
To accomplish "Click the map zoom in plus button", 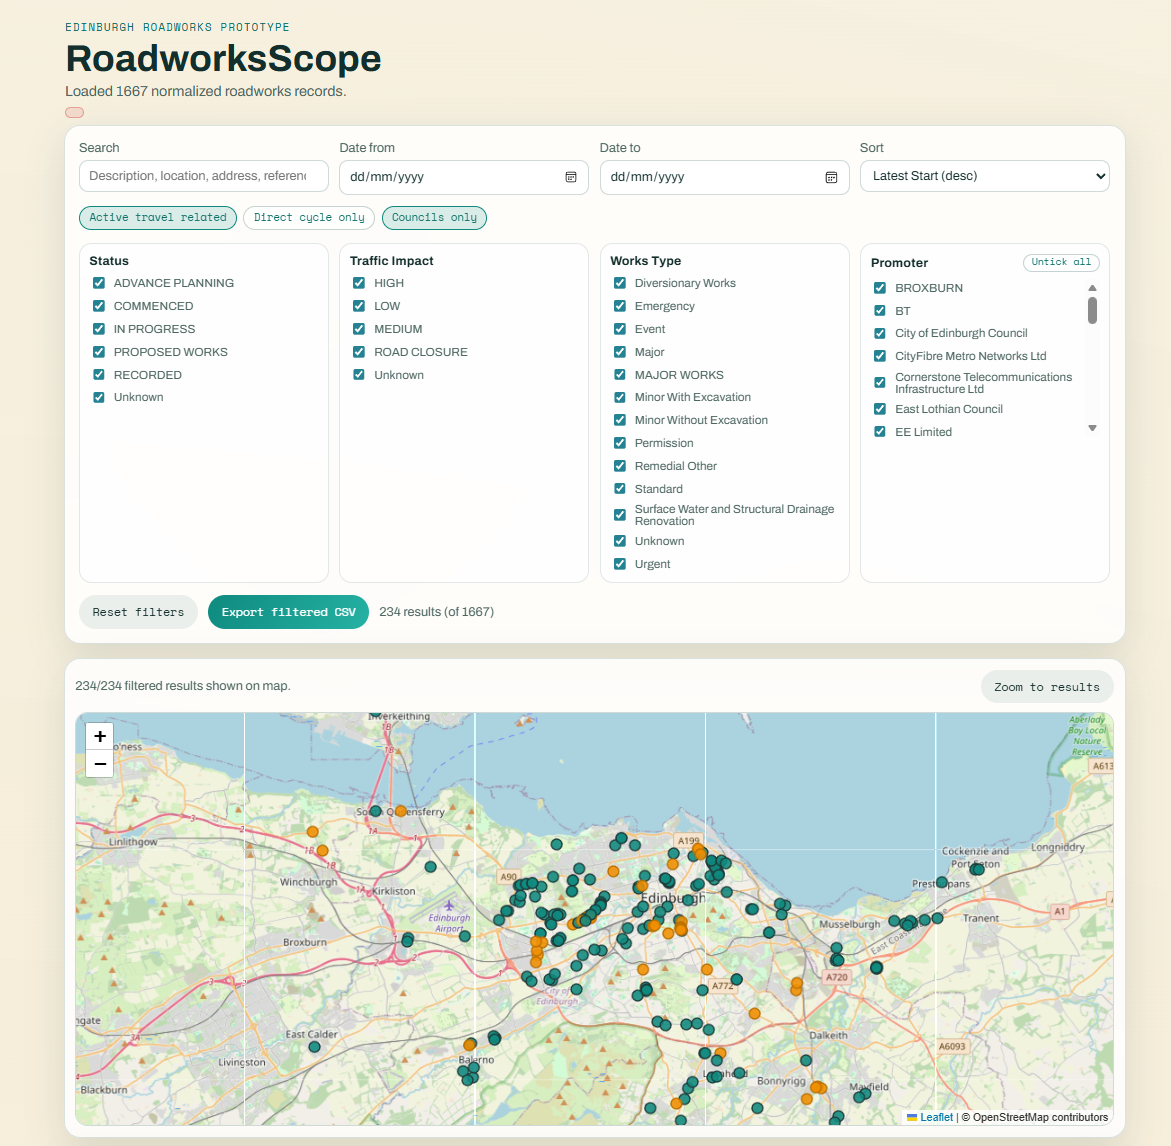I will [100, 737].
